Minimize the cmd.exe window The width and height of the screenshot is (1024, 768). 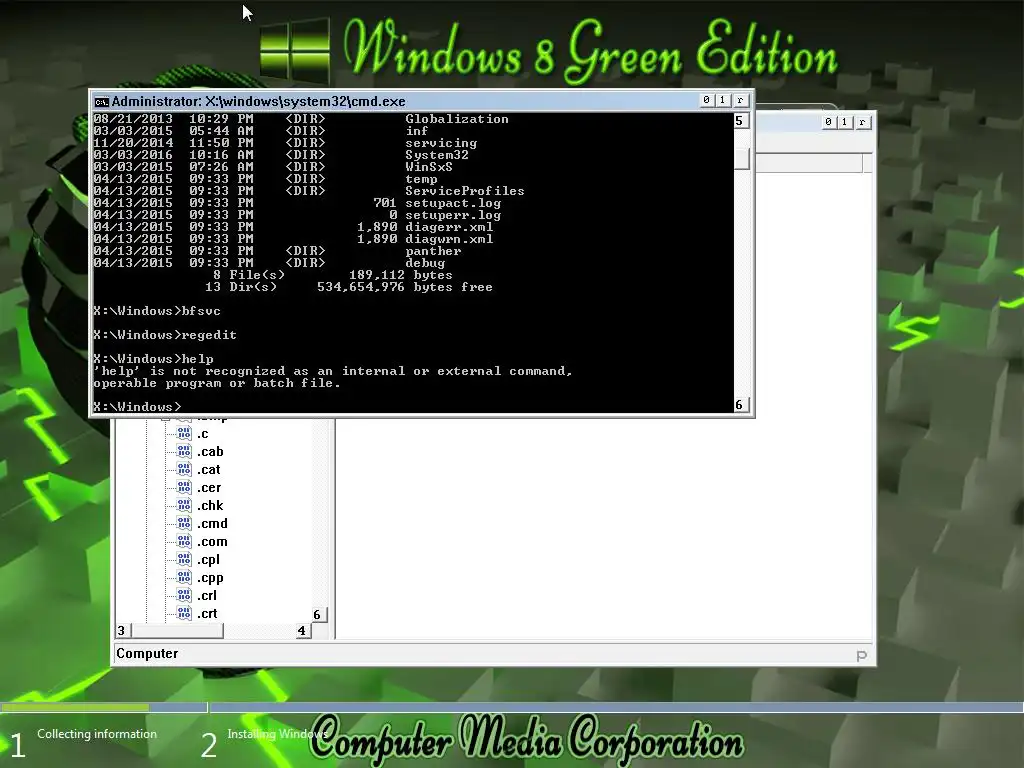706,100
